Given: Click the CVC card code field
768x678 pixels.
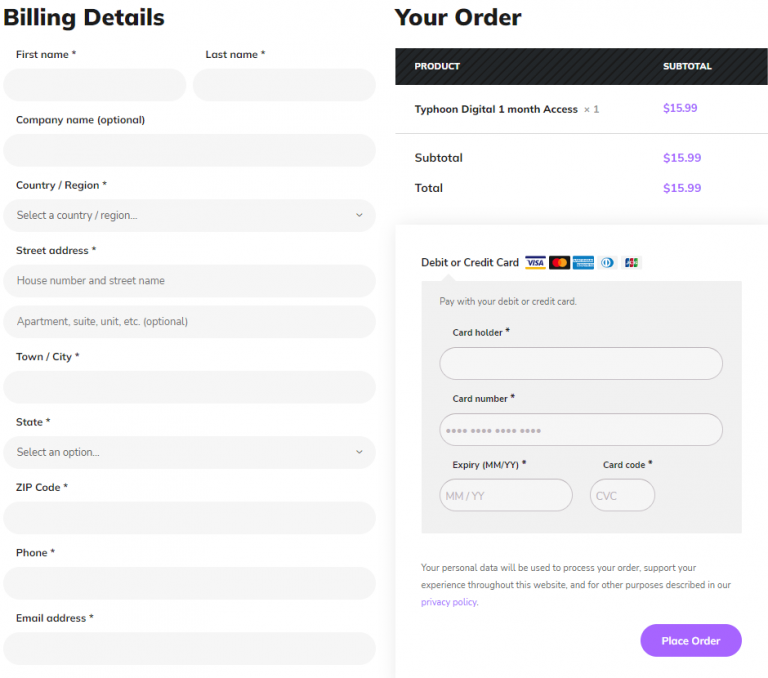Looking at the screenshot, I should coord(622,495).
